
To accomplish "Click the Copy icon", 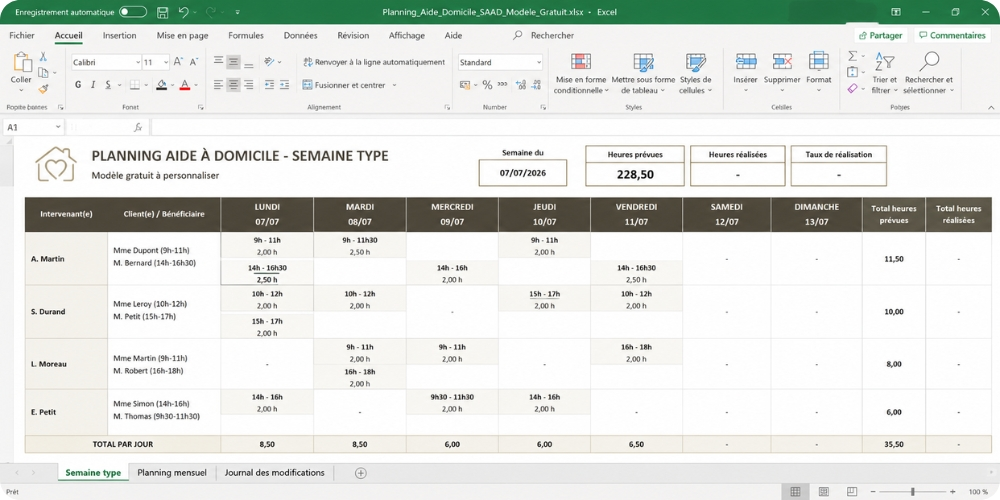I will pyautogui.click(x=43, y=73).
